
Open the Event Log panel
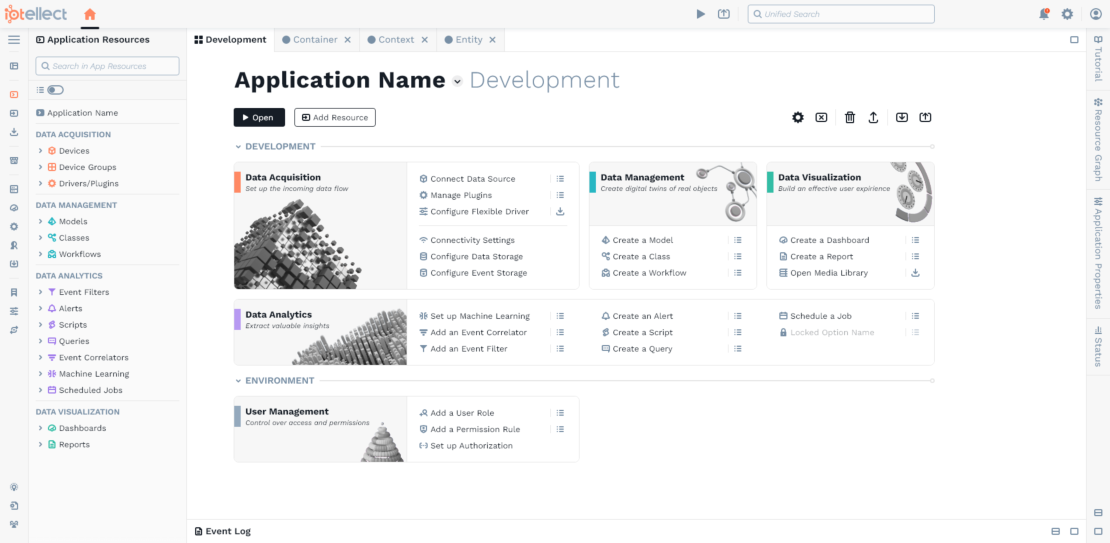tap(222, 531)
